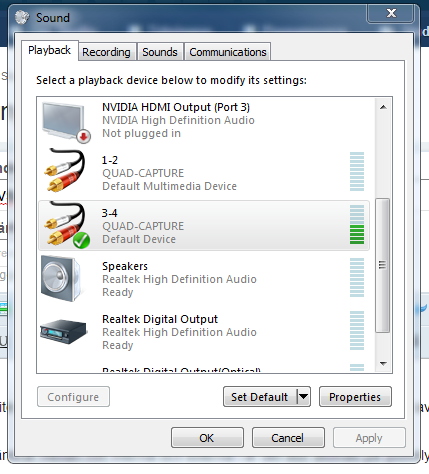Screen dimensions: 429x474
Task: Click "QUAD-CAPTURE" label under 3-4
Action: (143, 226)
